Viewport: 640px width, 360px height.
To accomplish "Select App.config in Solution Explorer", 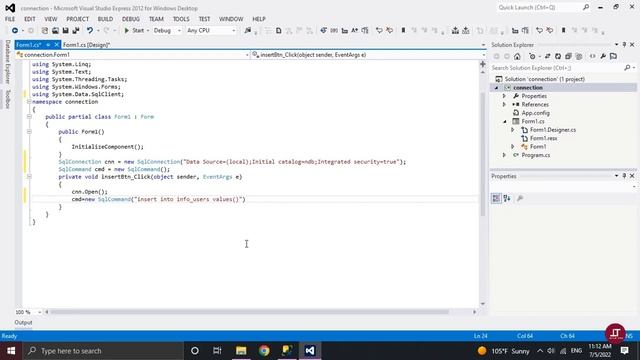I will point(536,113).
